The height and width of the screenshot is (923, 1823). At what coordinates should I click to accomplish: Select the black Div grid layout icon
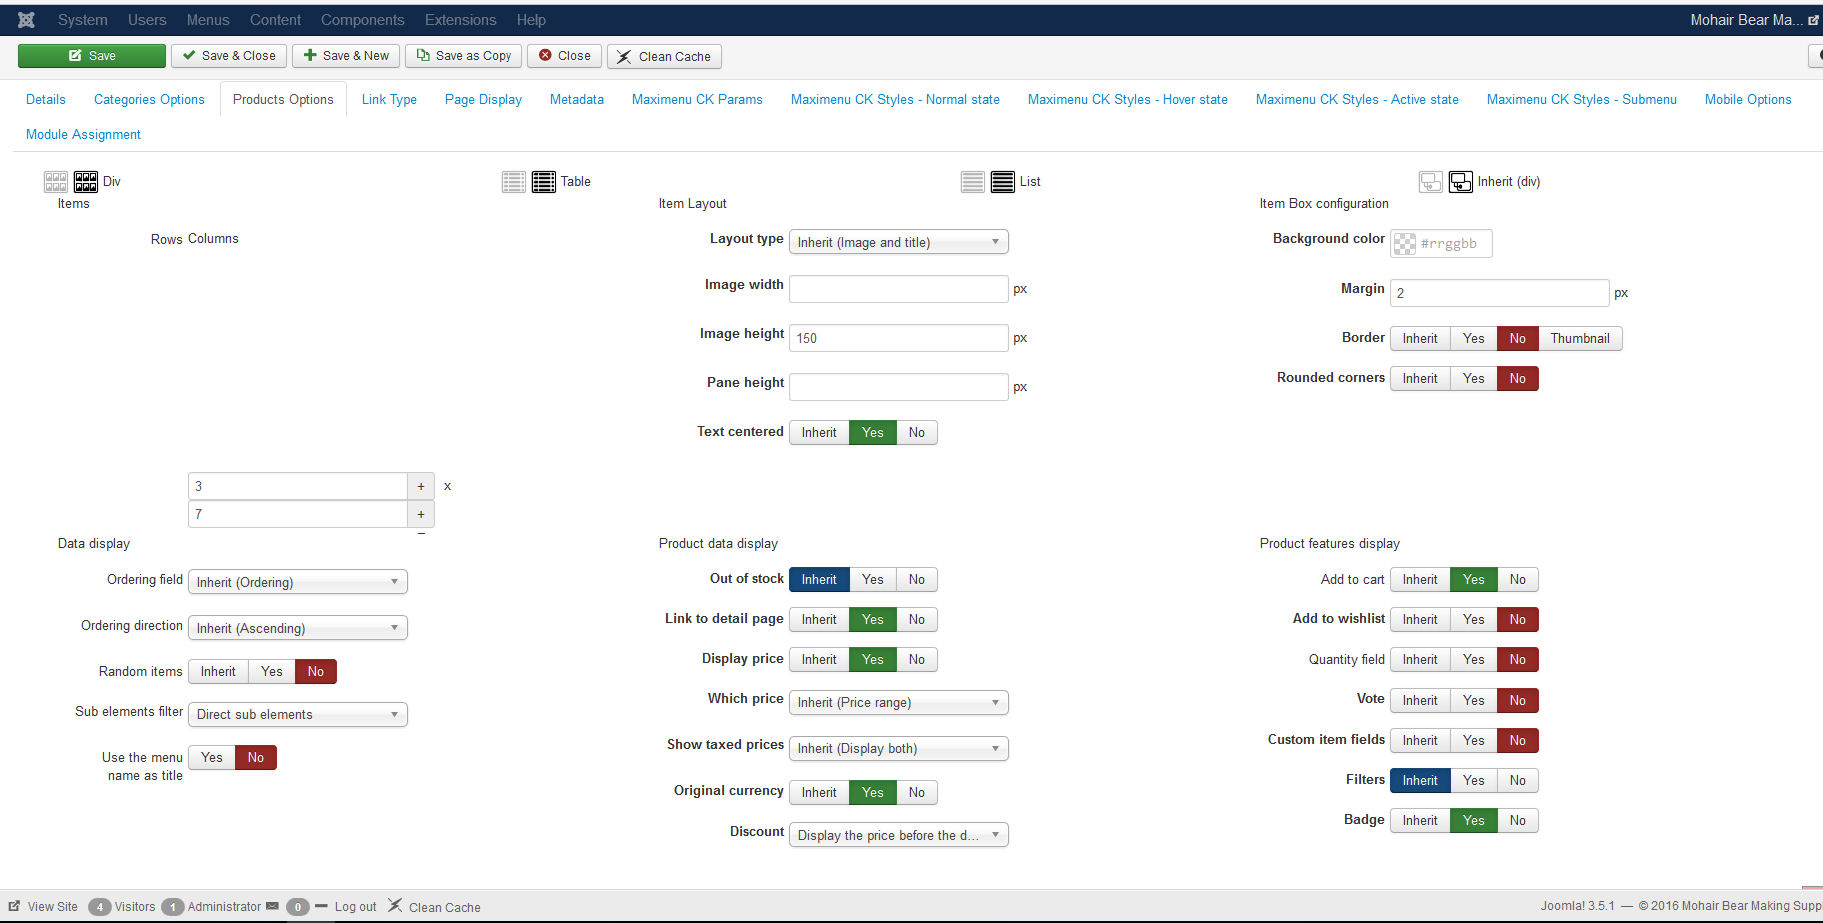(x=86, y=181)
